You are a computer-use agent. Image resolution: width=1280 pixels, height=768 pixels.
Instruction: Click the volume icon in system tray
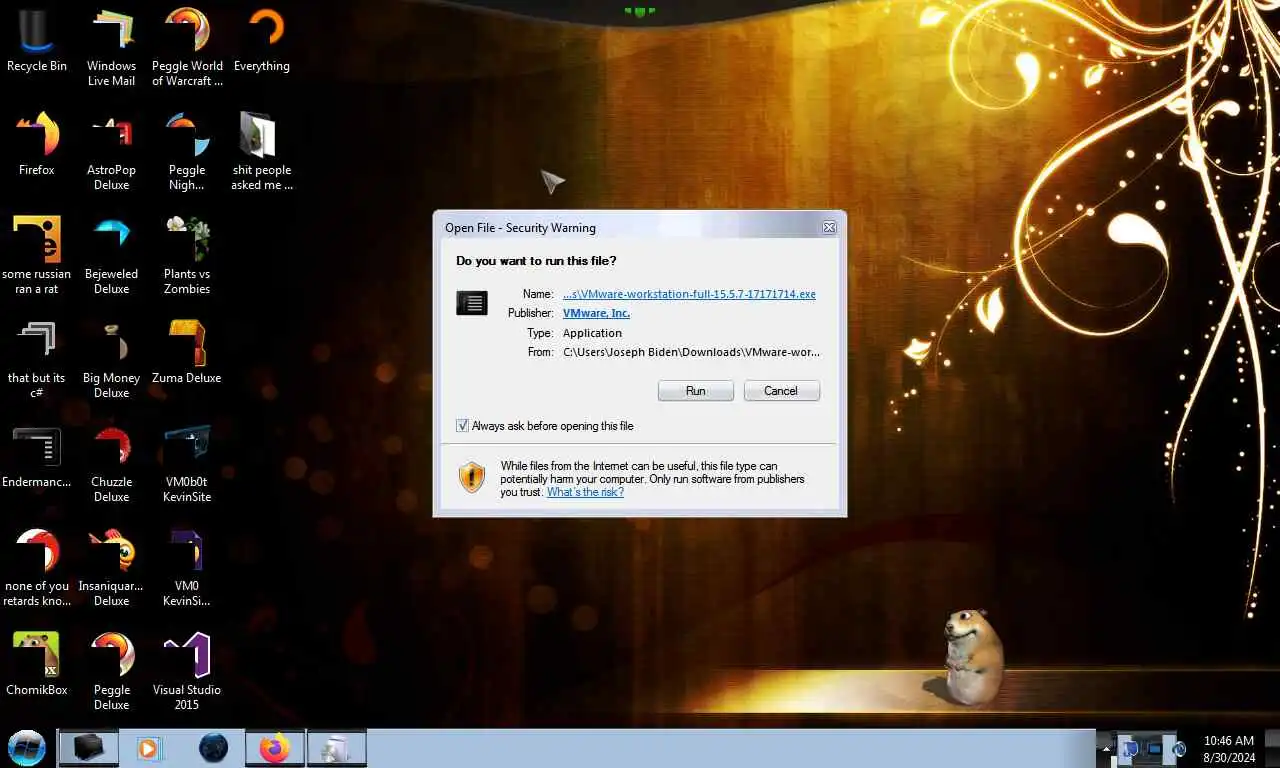coord(1179,748)
